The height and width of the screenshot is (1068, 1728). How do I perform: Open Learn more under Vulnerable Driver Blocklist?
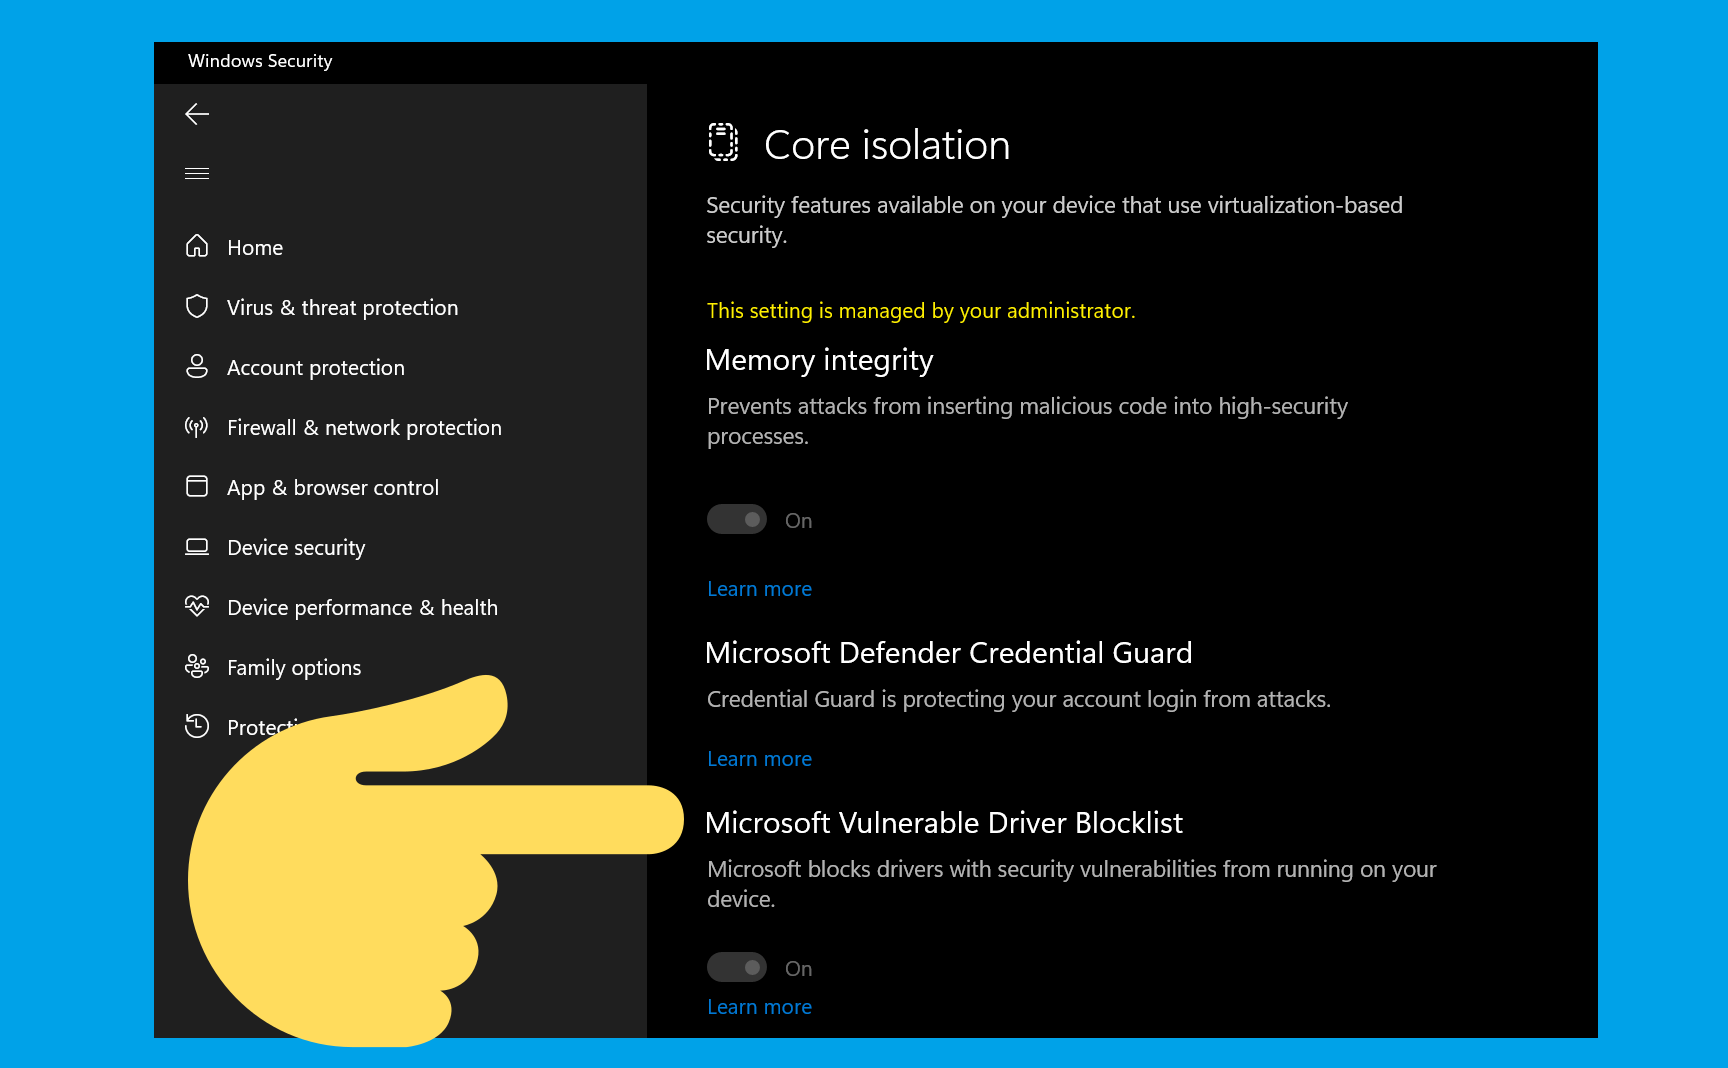(x=759, y=1007)
